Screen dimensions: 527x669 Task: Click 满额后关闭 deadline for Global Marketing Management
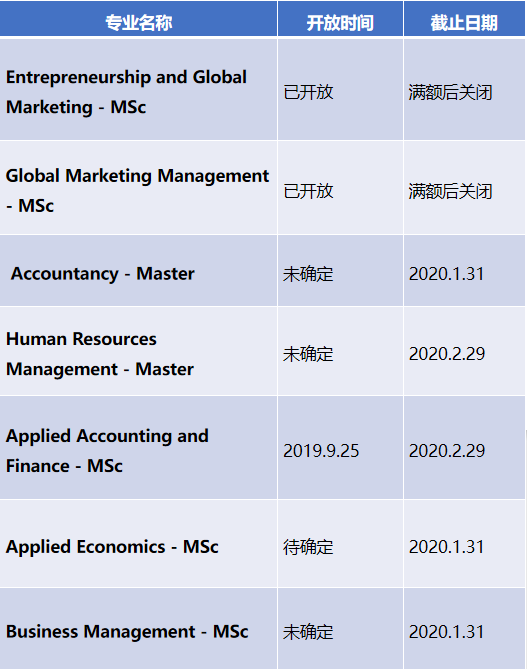tap(450, 191)
